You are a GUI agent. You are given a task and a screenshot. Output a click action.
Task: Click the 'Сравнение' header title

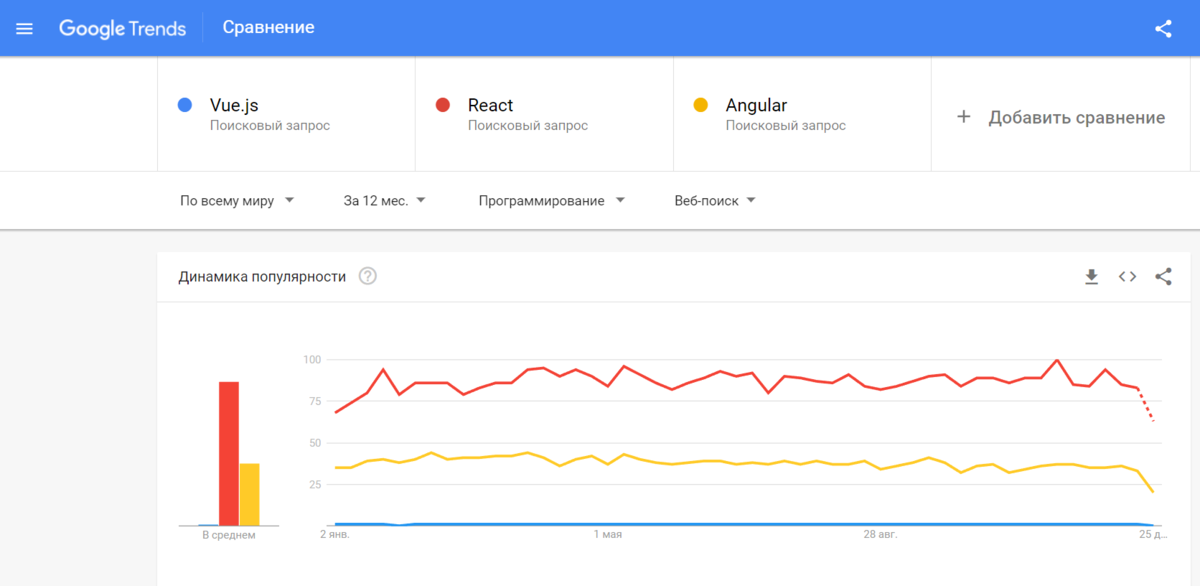[x=268, y=28]
